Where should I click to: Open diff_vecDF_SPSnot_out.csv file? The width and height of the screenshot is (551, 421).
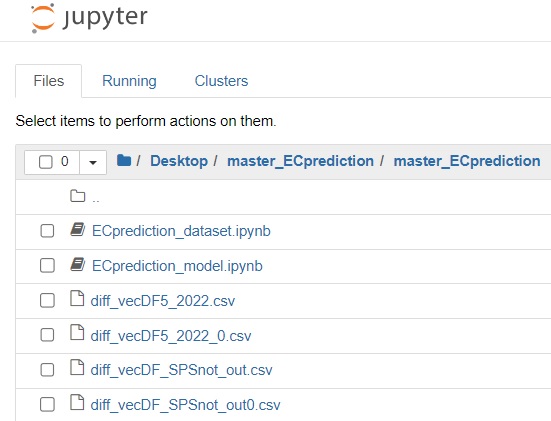click(181, 370)
